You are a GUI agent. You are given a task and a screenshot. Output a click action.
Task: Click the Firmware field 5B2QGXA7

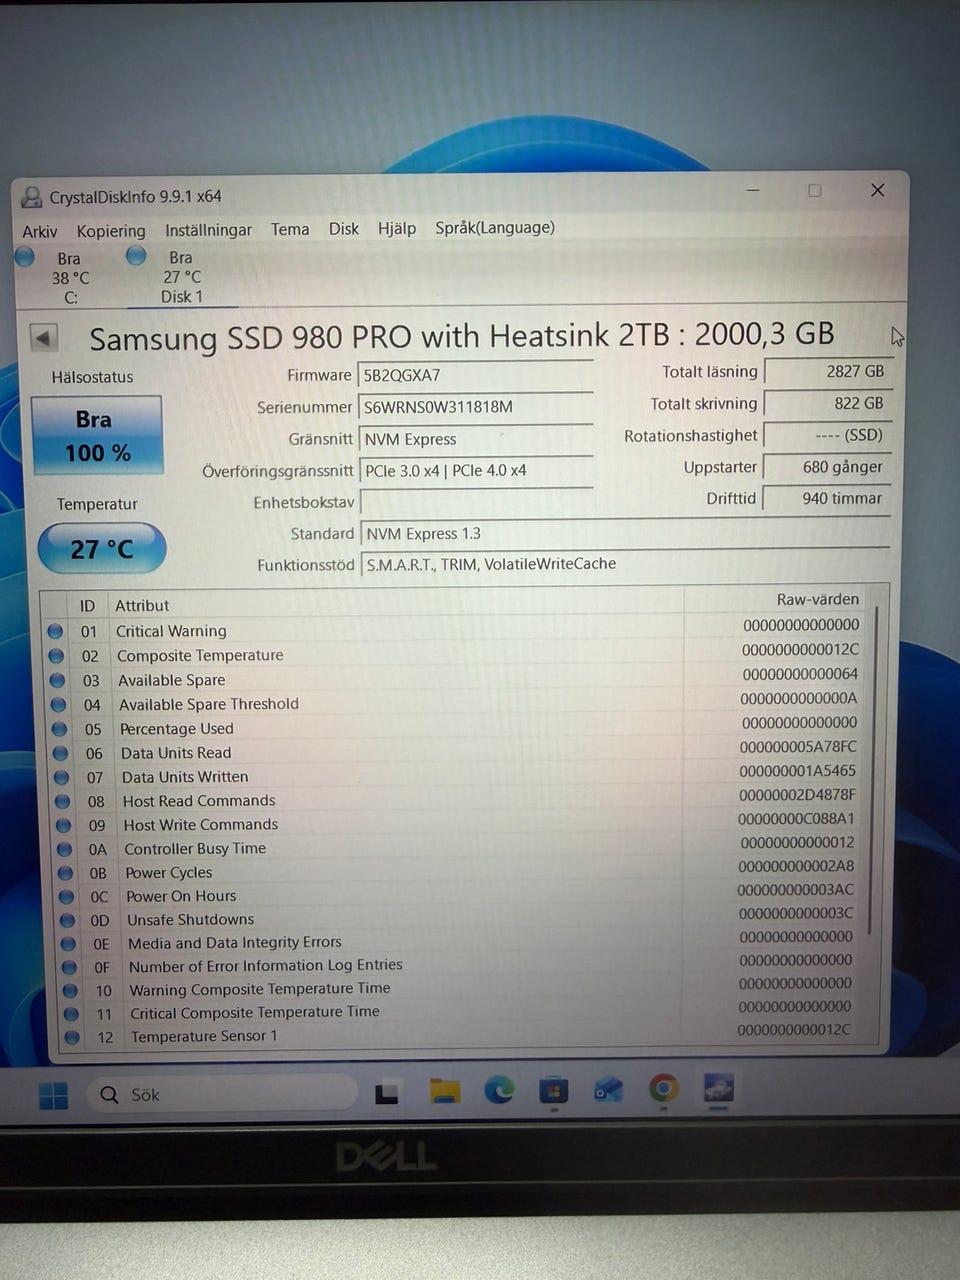[x=475, y=375]
